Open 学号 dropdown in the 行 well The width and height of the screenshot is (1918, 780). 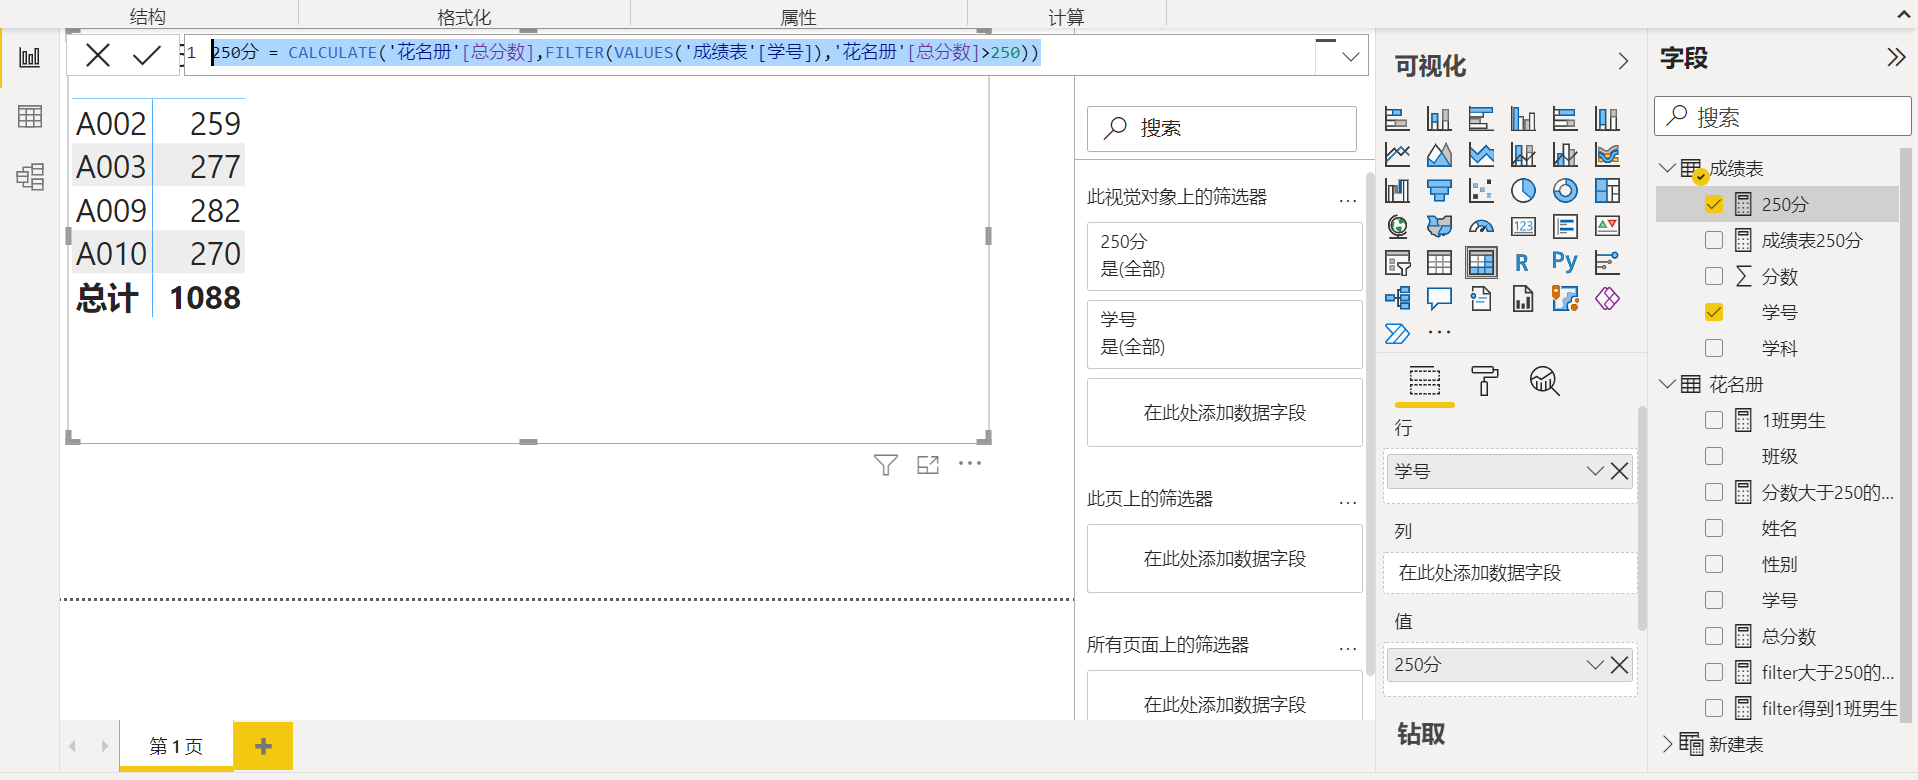tap(1595, 471)
